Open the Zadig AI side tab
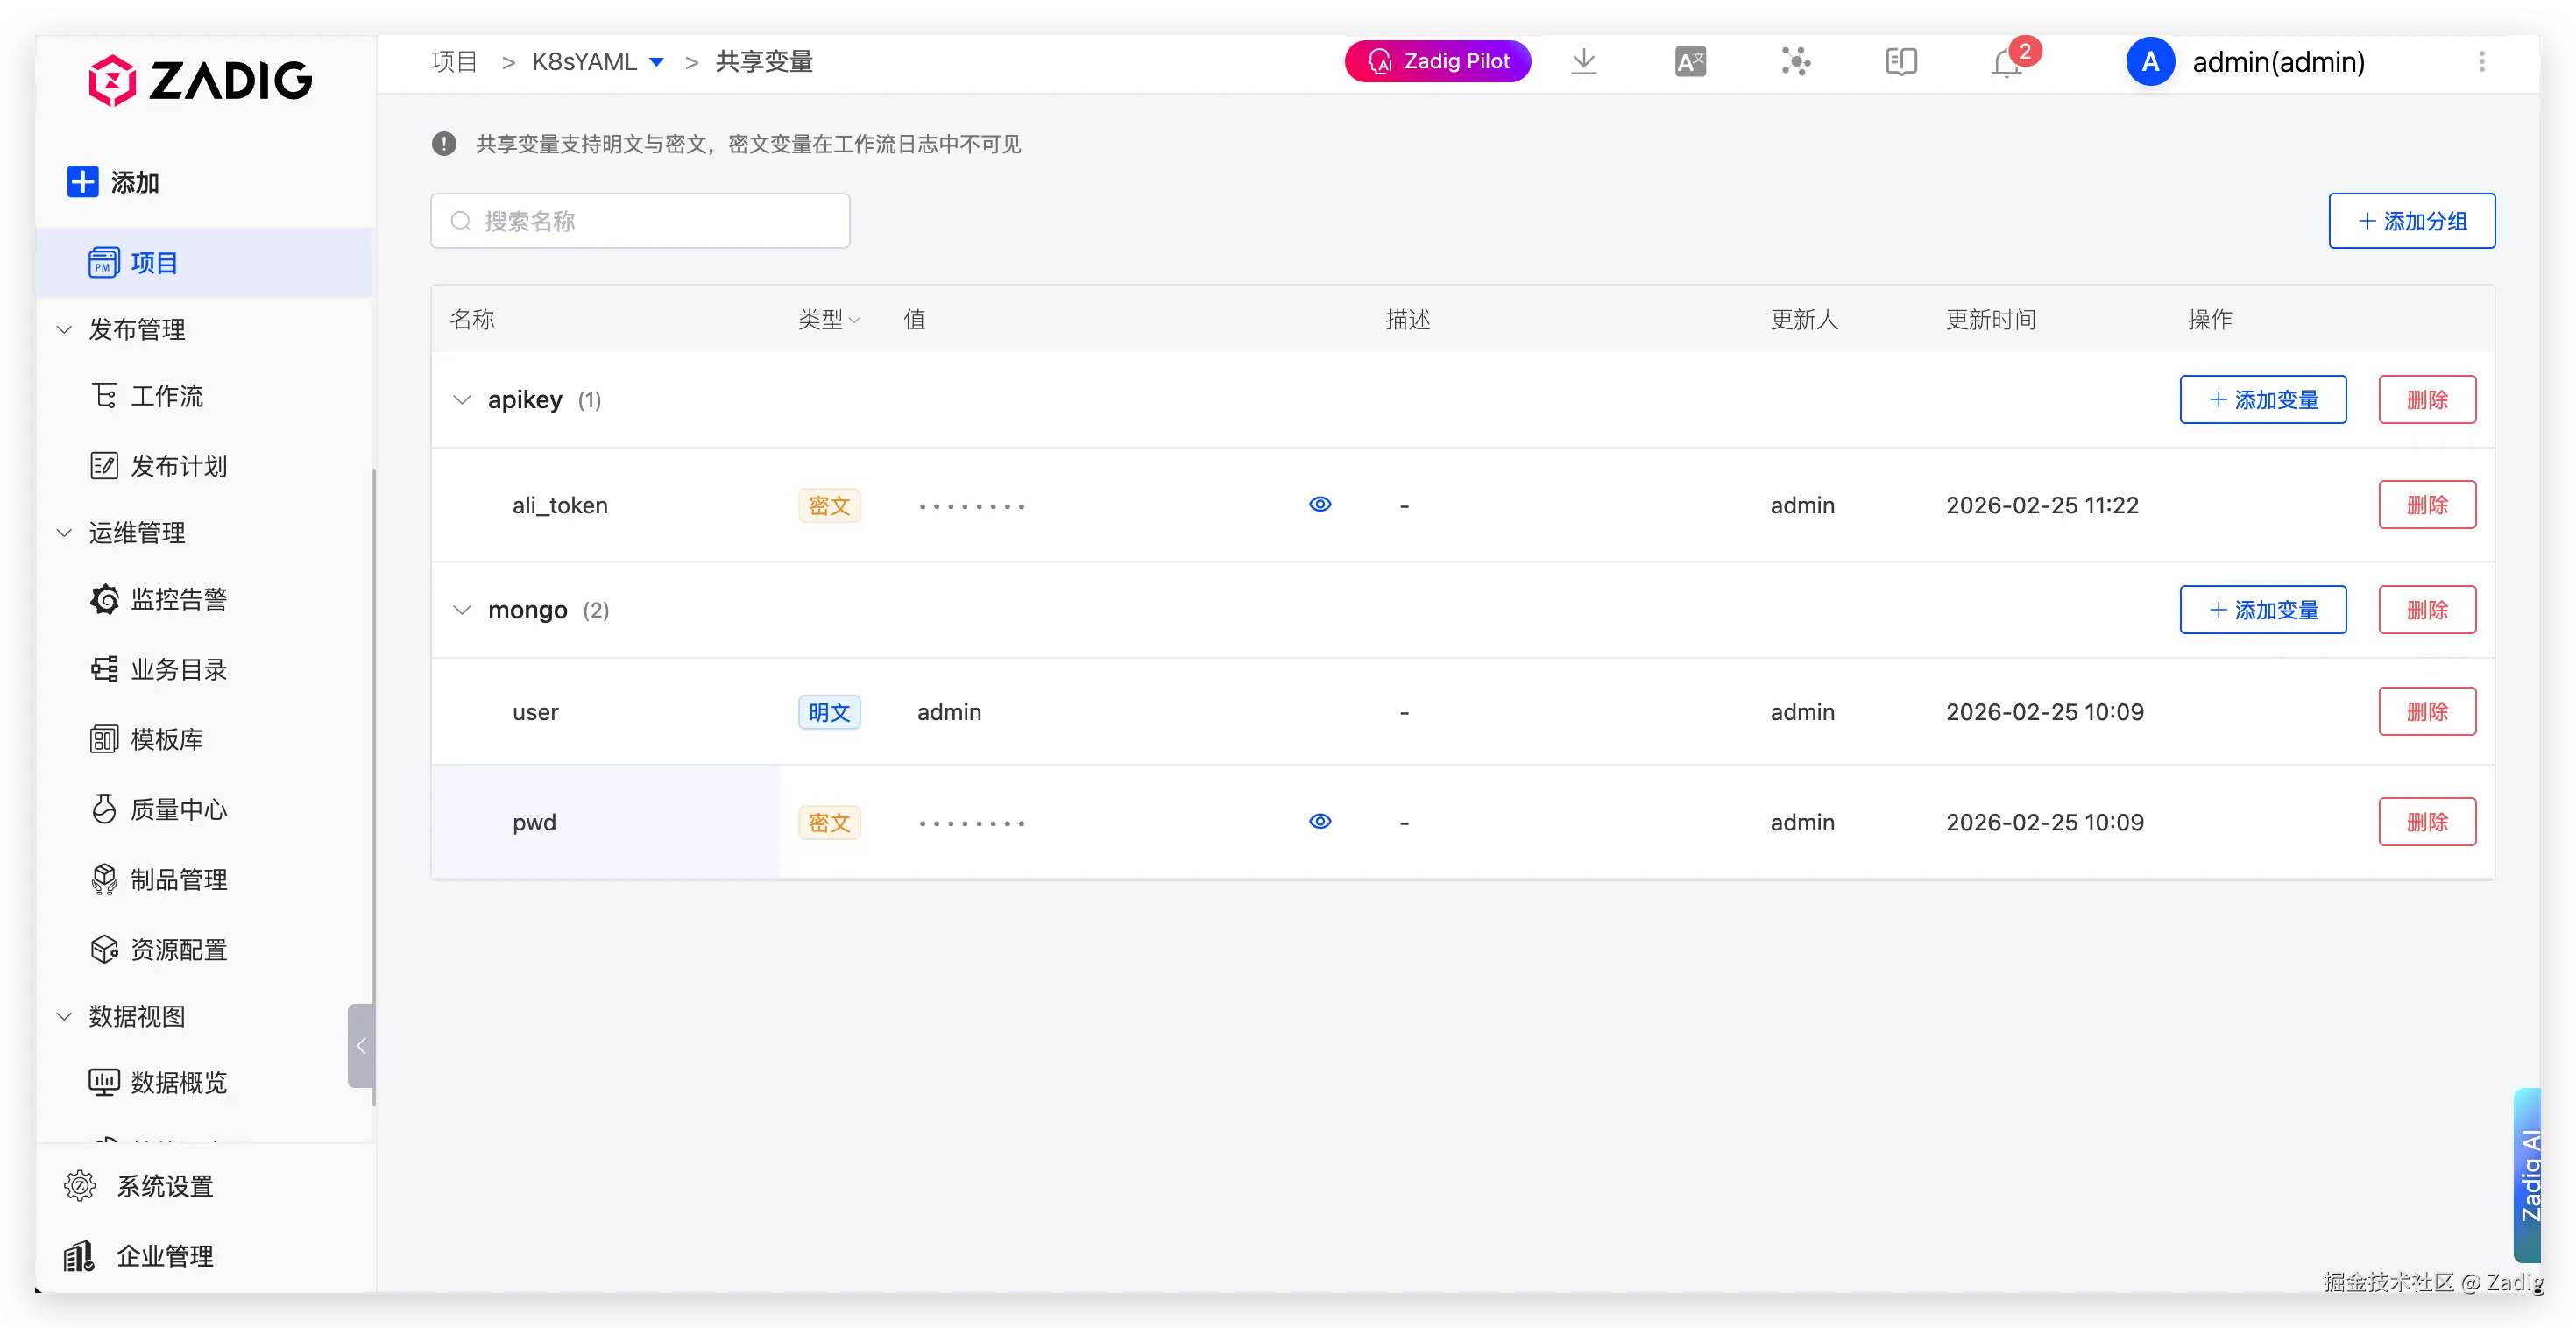 (x=2527, y=1175)
